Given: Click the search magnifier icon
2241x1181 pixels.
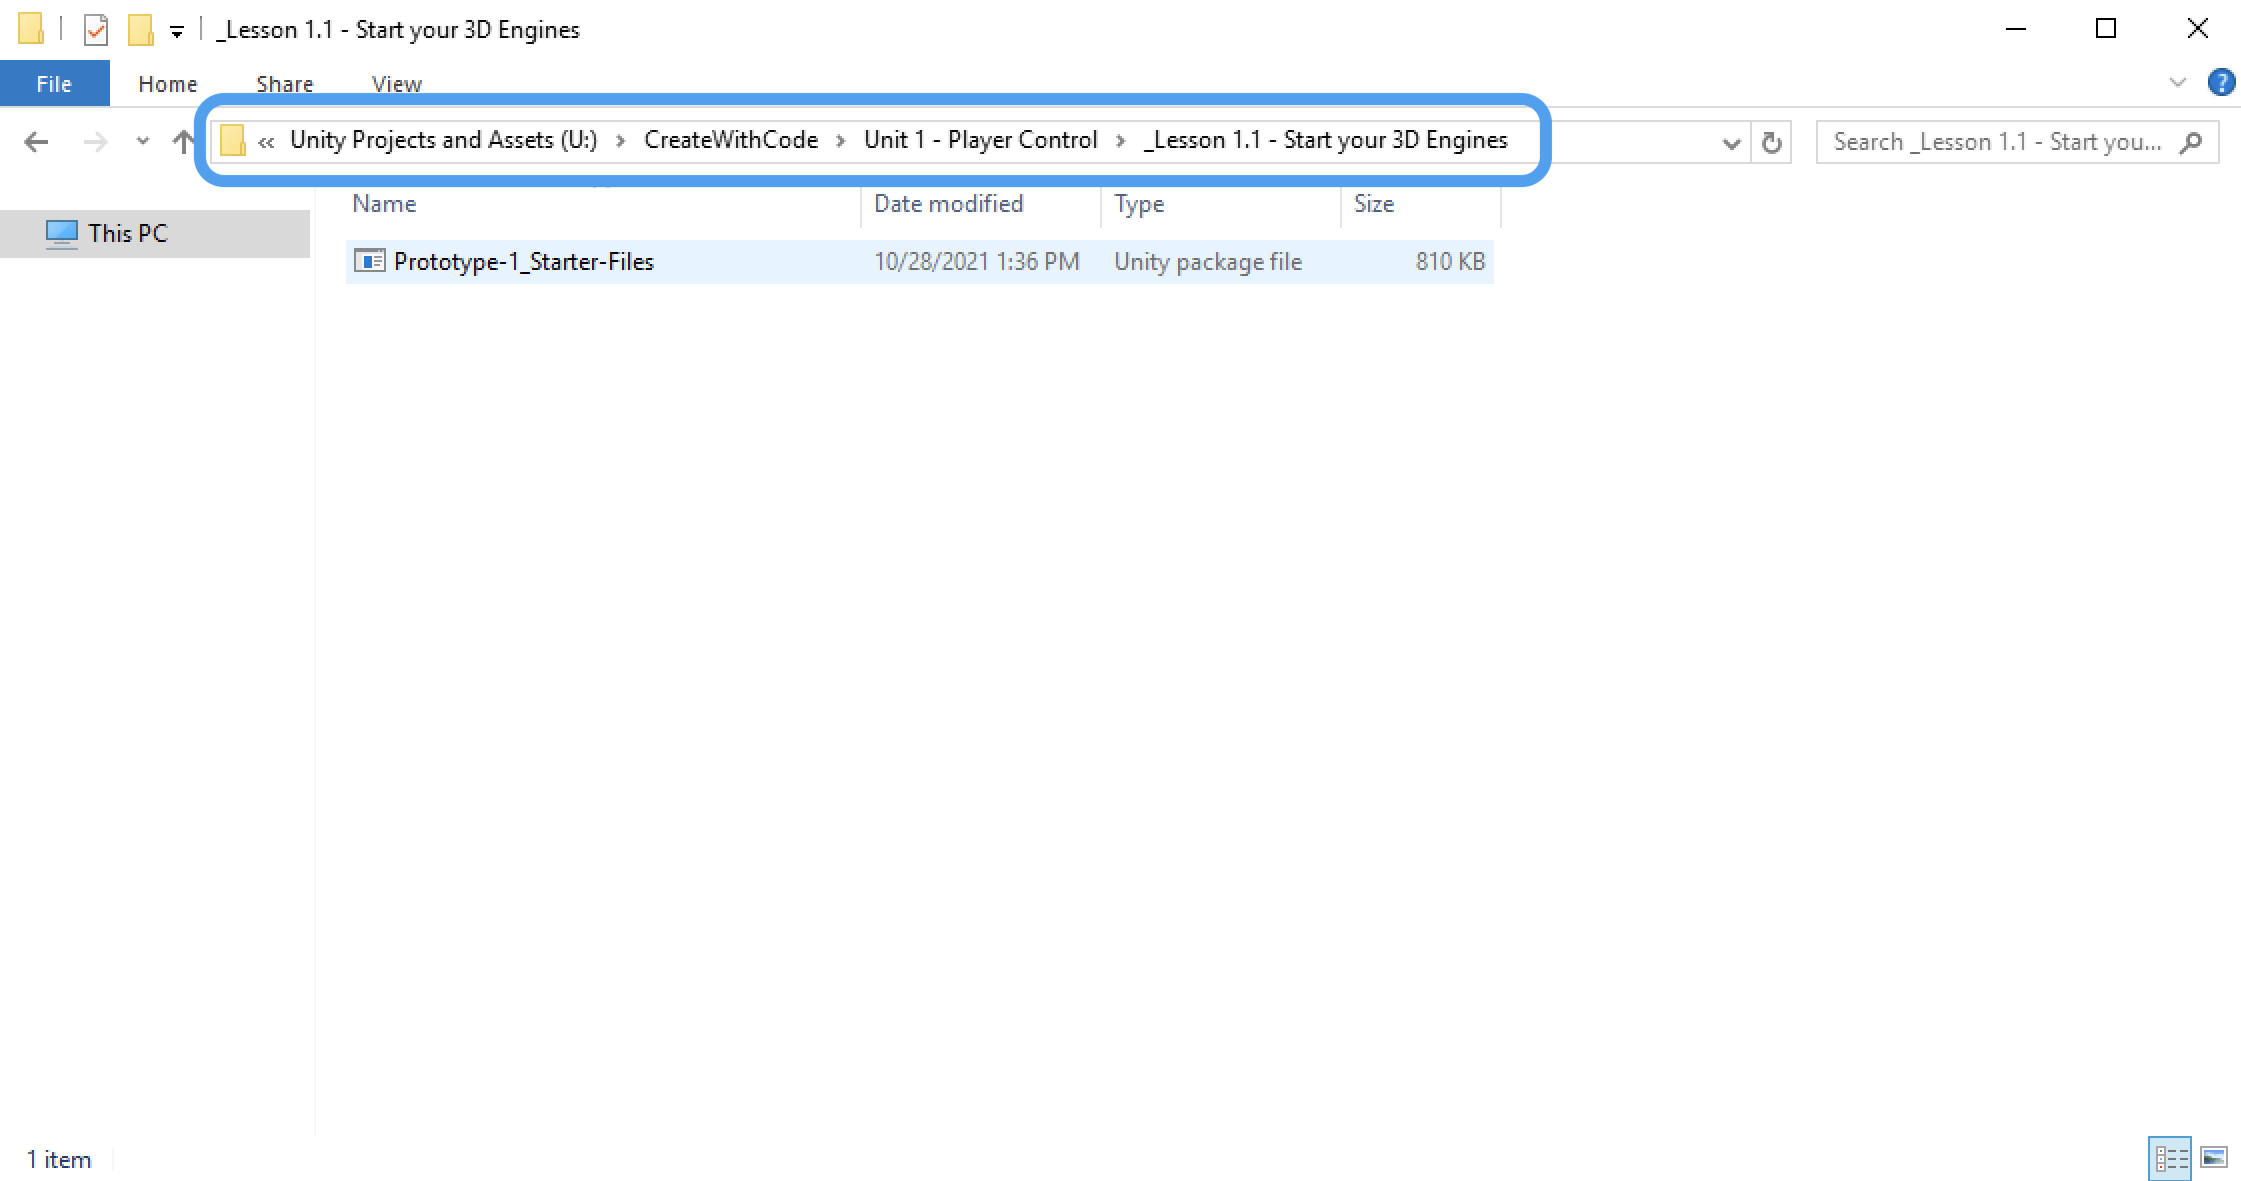Looking at the screenshot, I should click(x=2190, y=142).
